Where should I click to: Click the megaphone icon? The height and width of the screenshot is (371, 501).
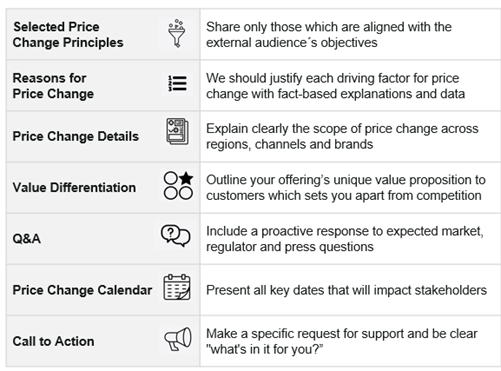tap(178, 339)
